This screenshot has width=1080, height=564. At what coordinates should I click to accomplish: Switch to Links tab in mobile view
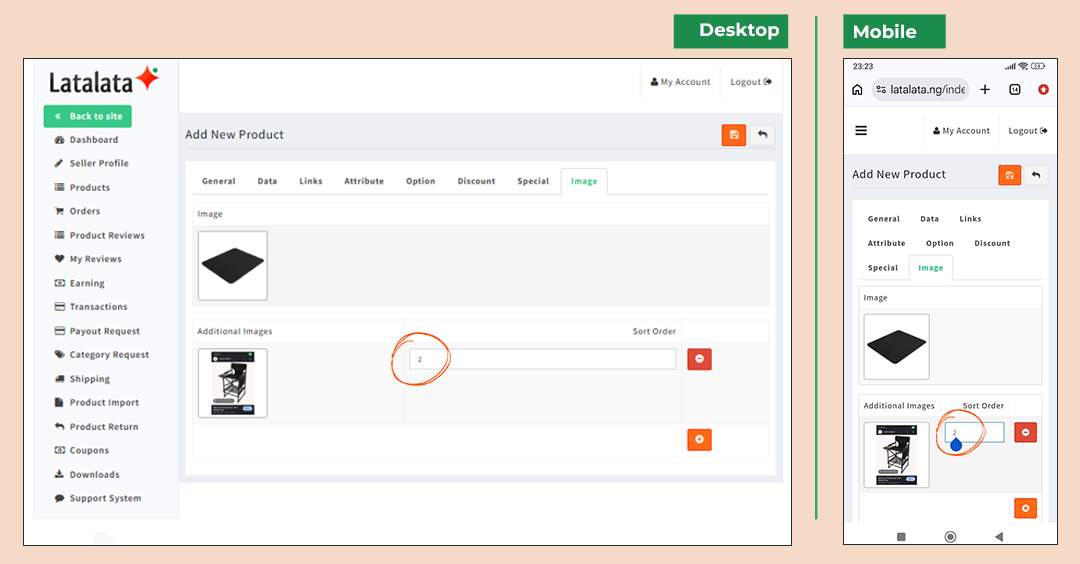(x=970, y=219)
